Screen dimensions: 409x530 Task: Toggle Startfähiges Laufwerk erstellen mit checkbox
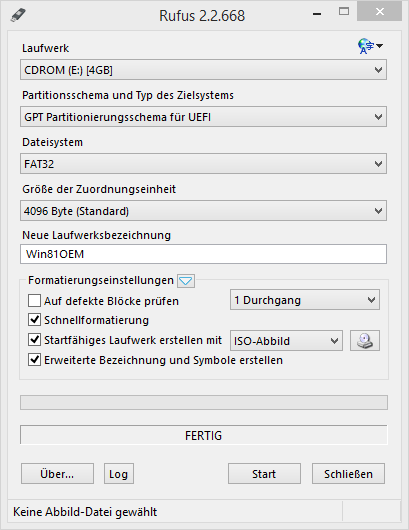(34, 340)
